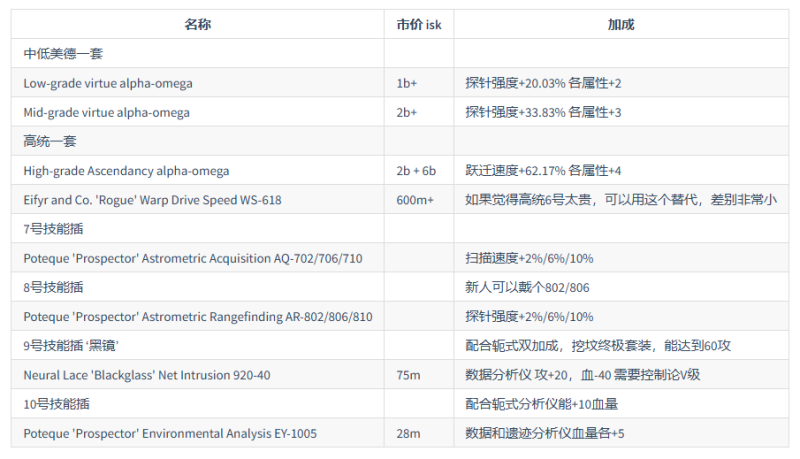Viewport: 800px width, 459px height.
Task: Click Low-grade virtue alpha-omega name cell
Action: point(108,83)
